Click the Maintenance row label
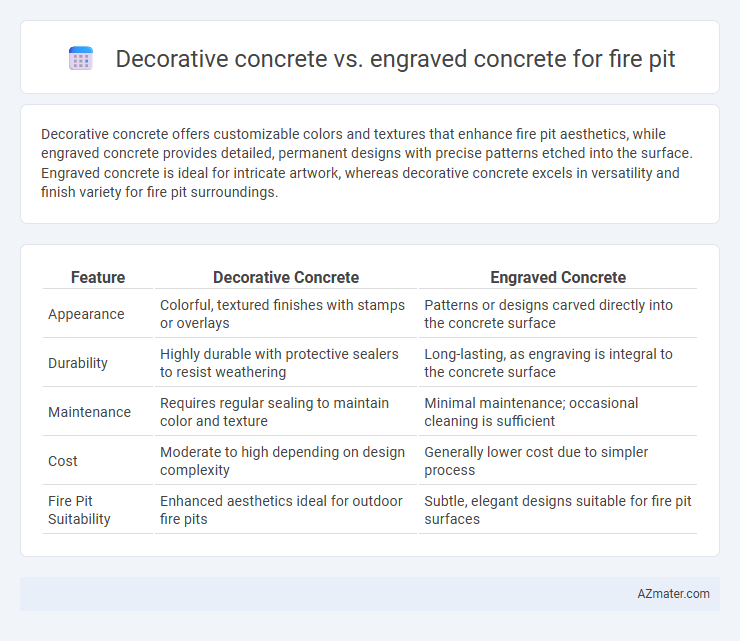This screenshot has width=740, height=641. (89, 412)
